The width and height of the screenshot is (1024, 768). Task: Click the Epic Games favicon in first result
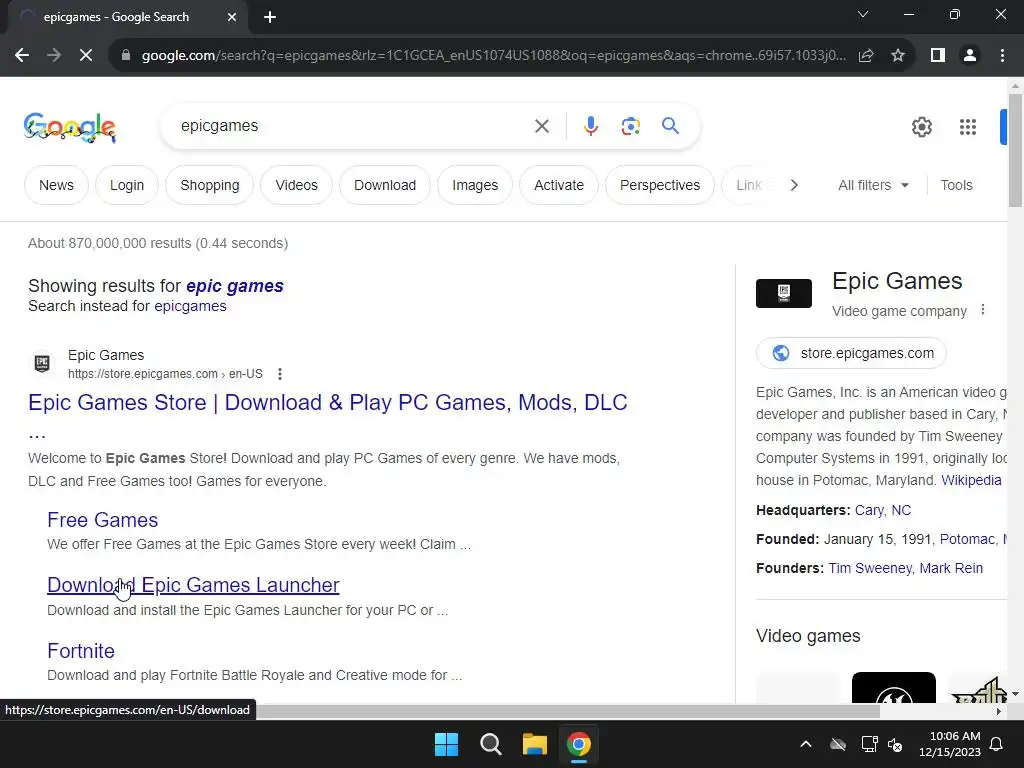pos(42,363)
